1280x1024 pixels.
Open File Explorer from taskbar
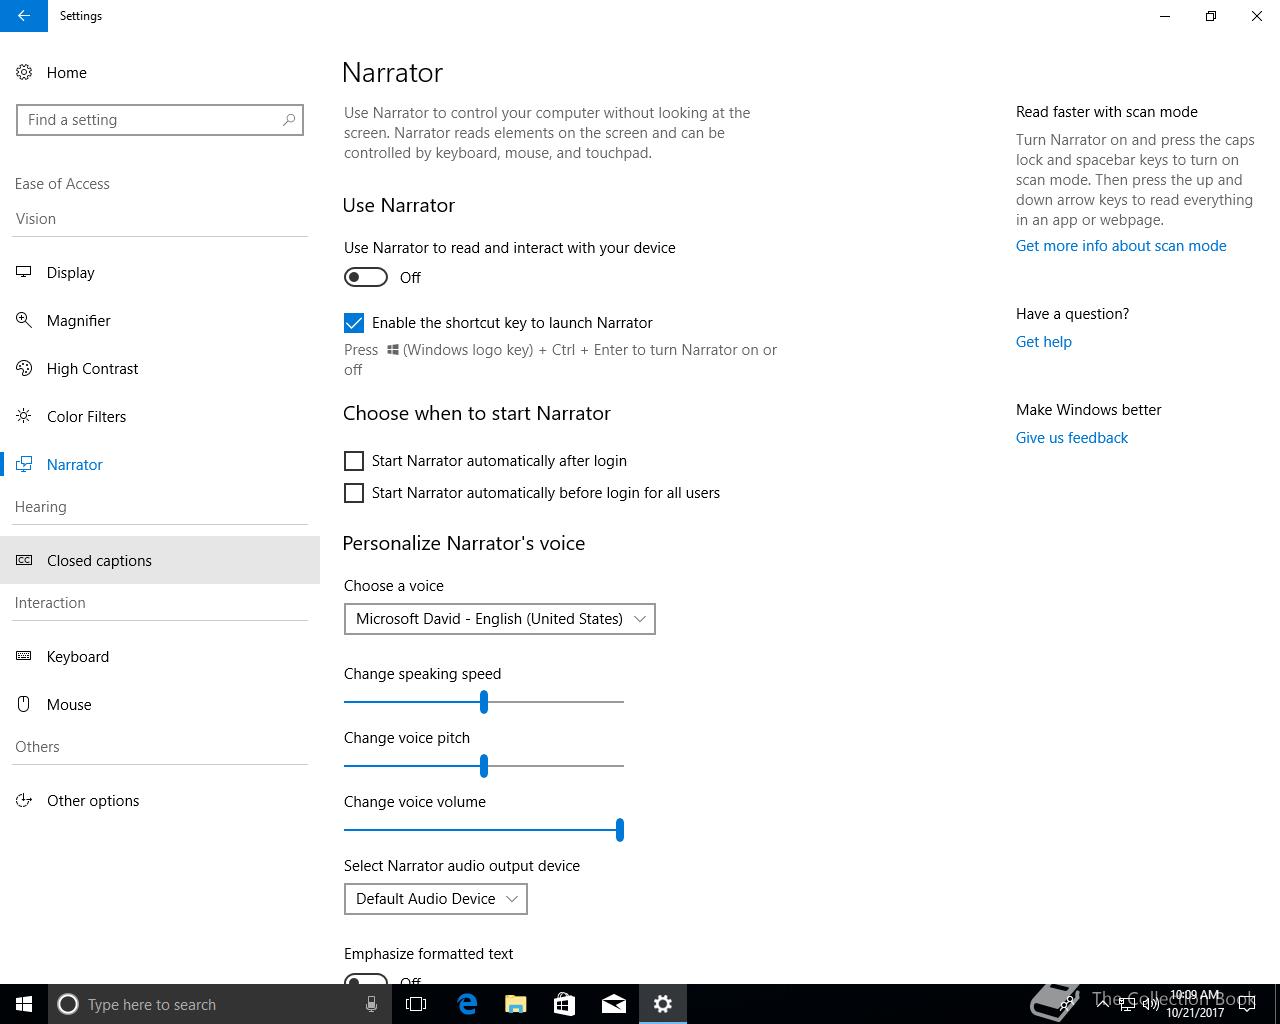[x=515, y=1004]
